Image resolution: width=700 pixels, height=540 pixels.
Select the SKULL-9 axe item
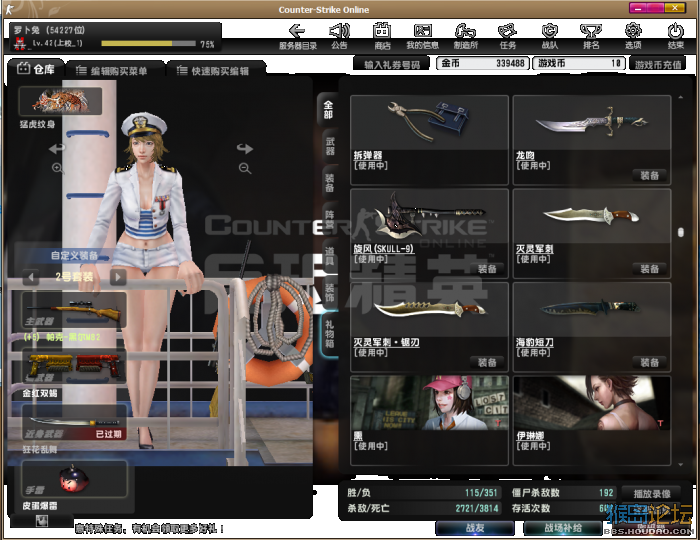(429, 234)
